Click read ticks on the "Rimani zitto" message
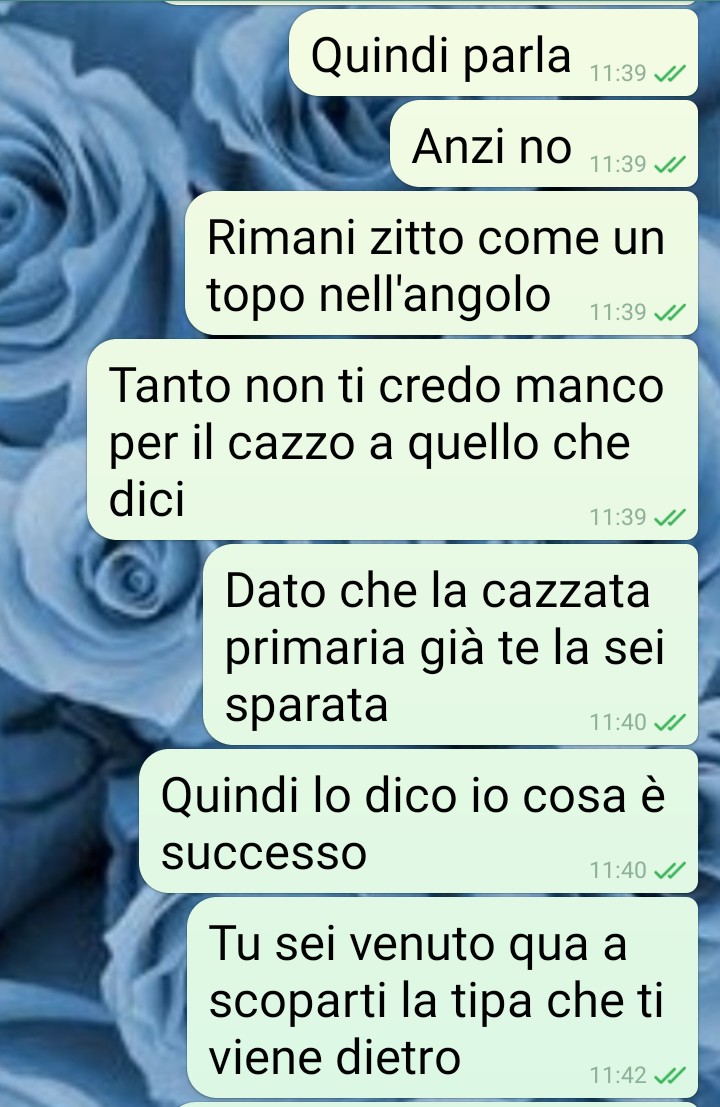This screenshot has height=1107, width=720. 670,311
